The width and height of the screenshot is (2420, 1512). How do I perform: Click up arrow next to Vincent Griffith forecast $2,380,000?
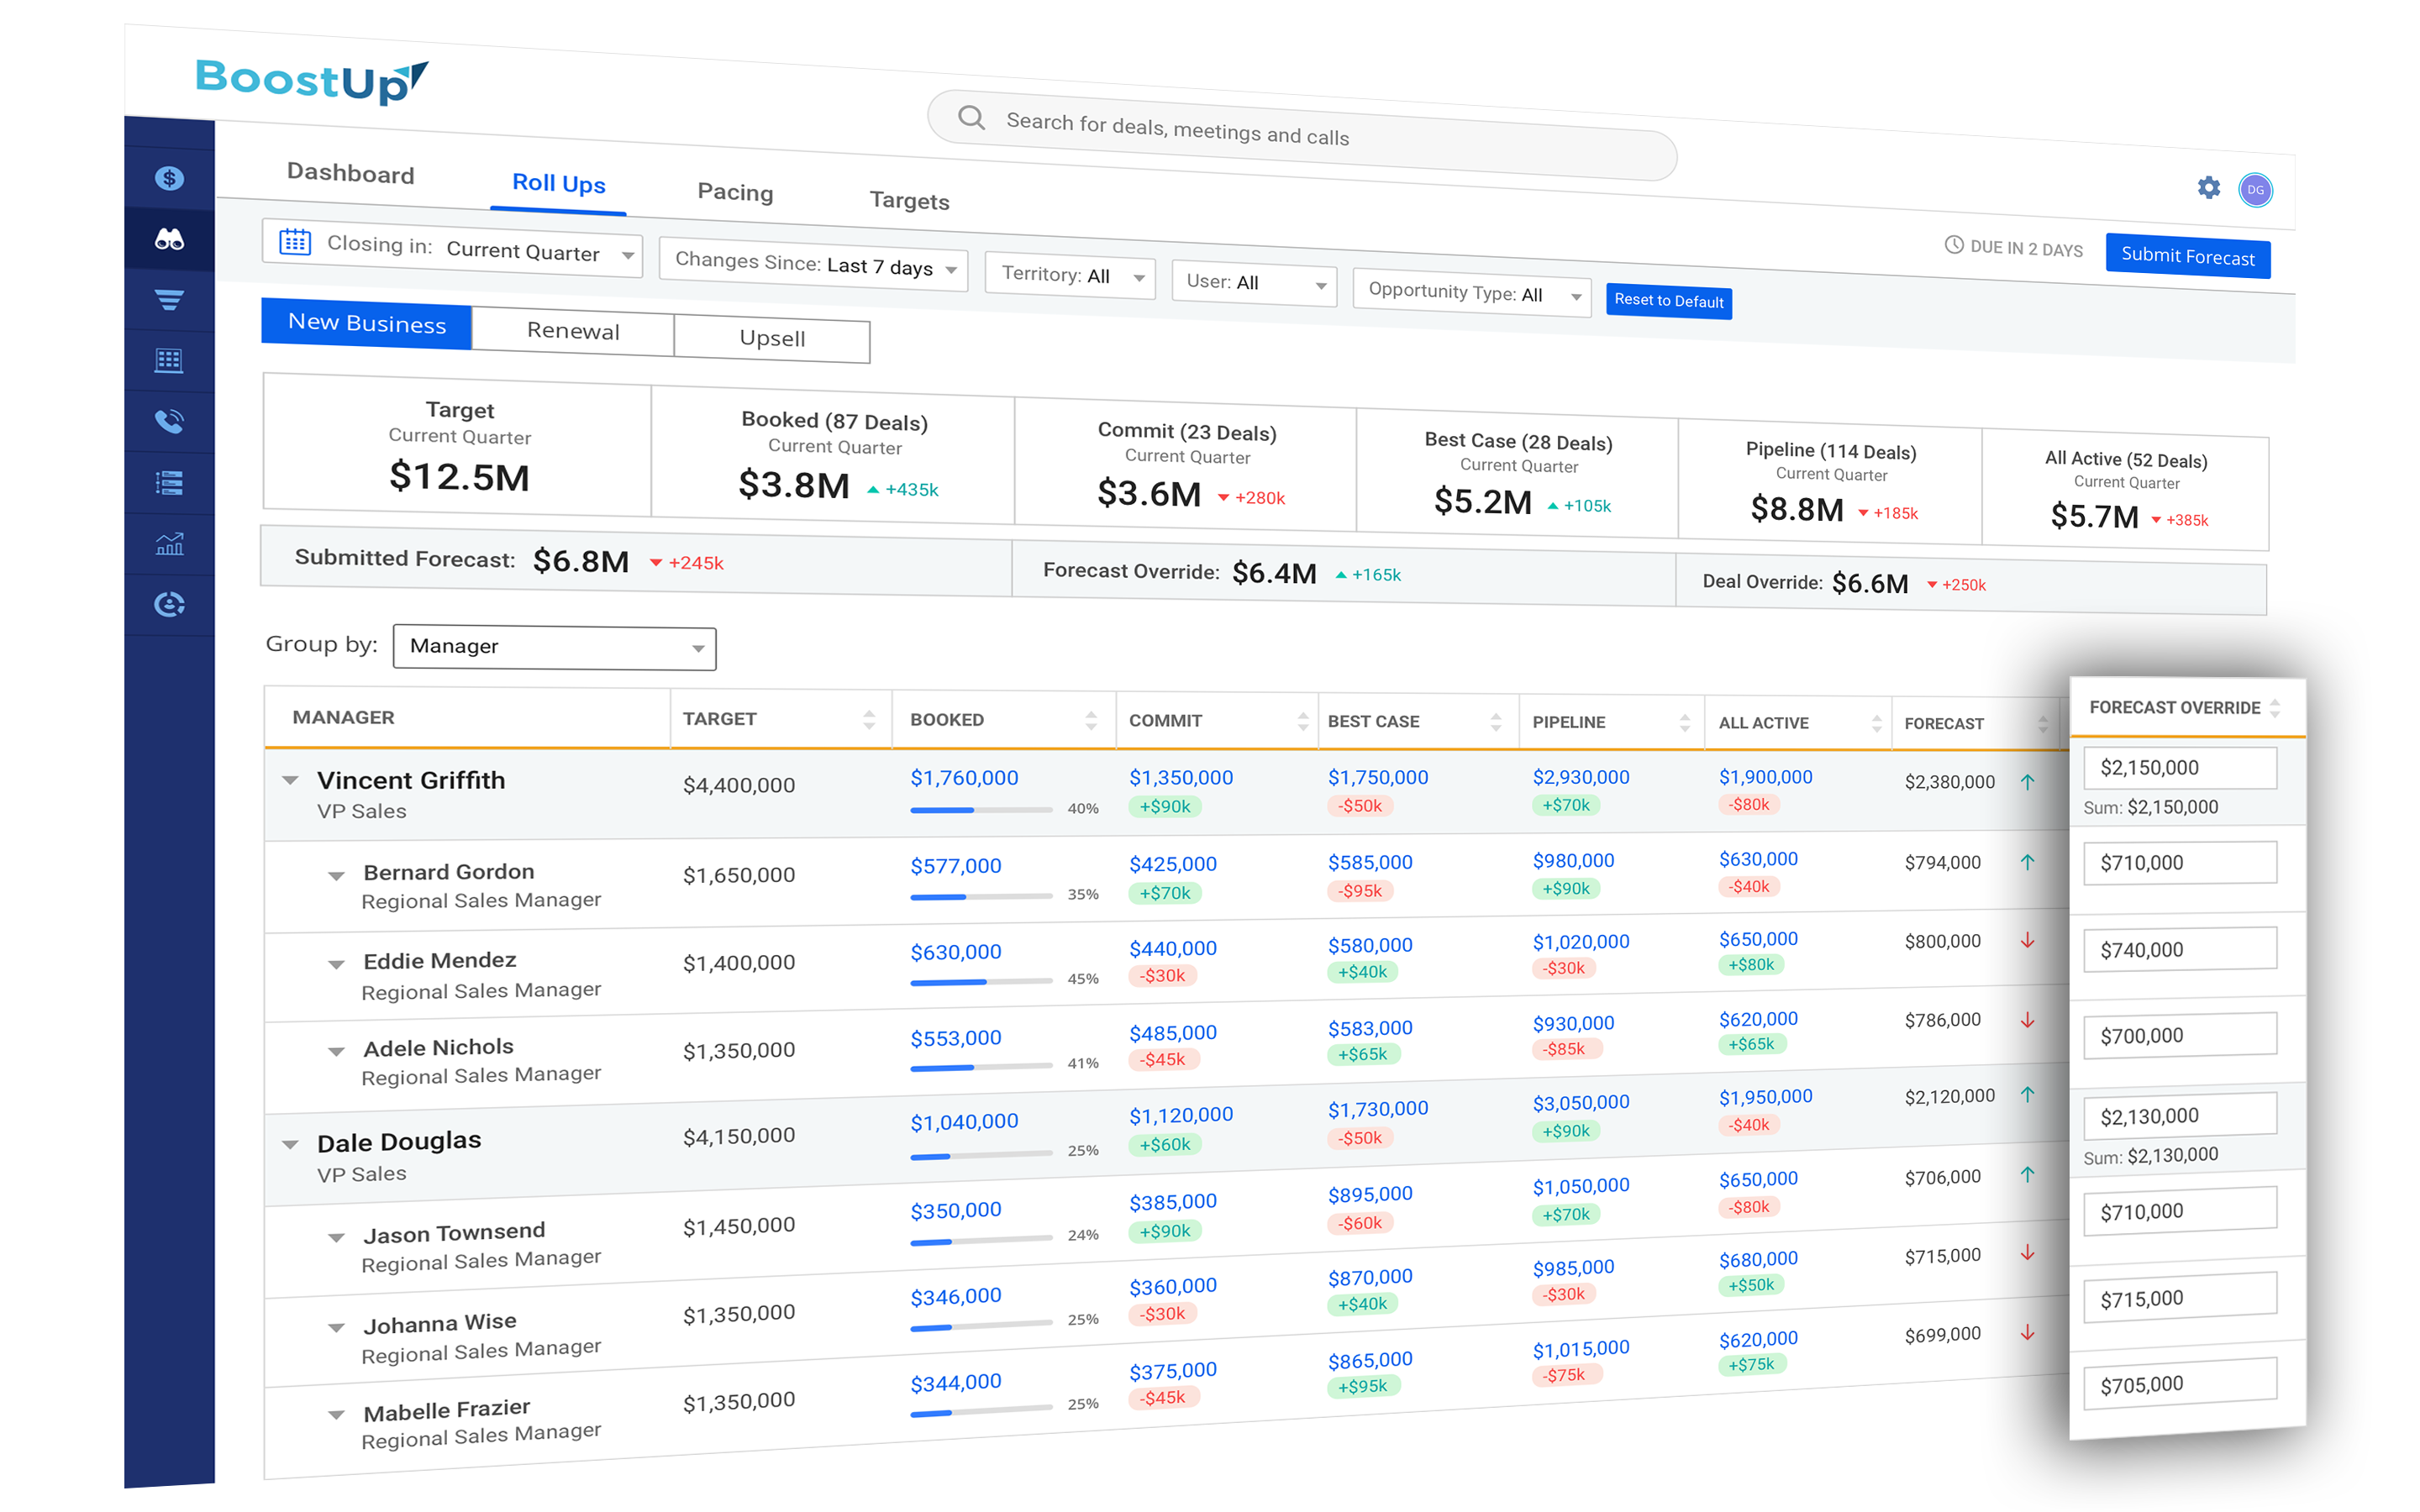click(x=2027, y=782)
